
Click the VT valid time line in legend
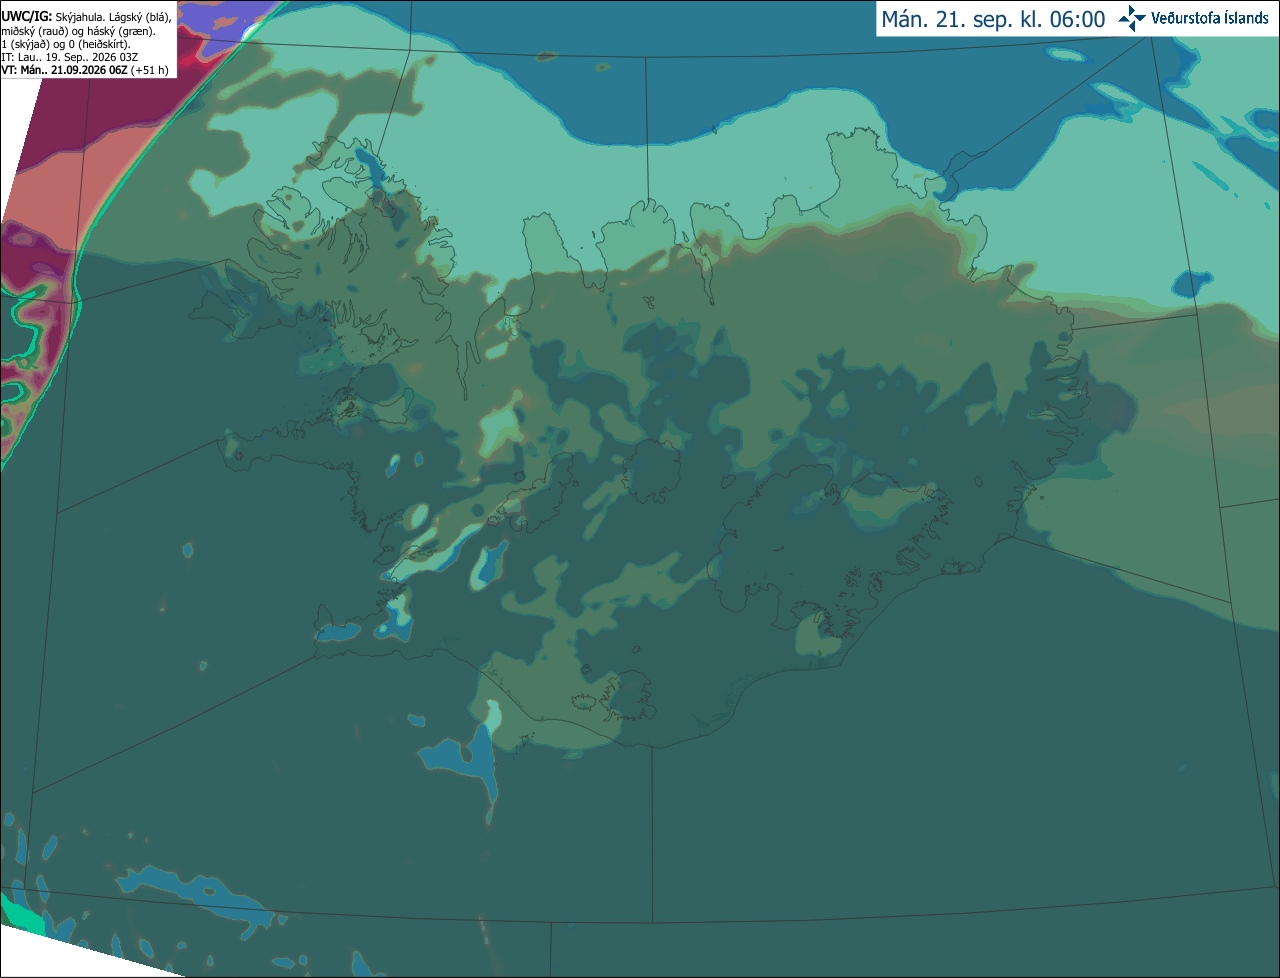click(85, 70)
